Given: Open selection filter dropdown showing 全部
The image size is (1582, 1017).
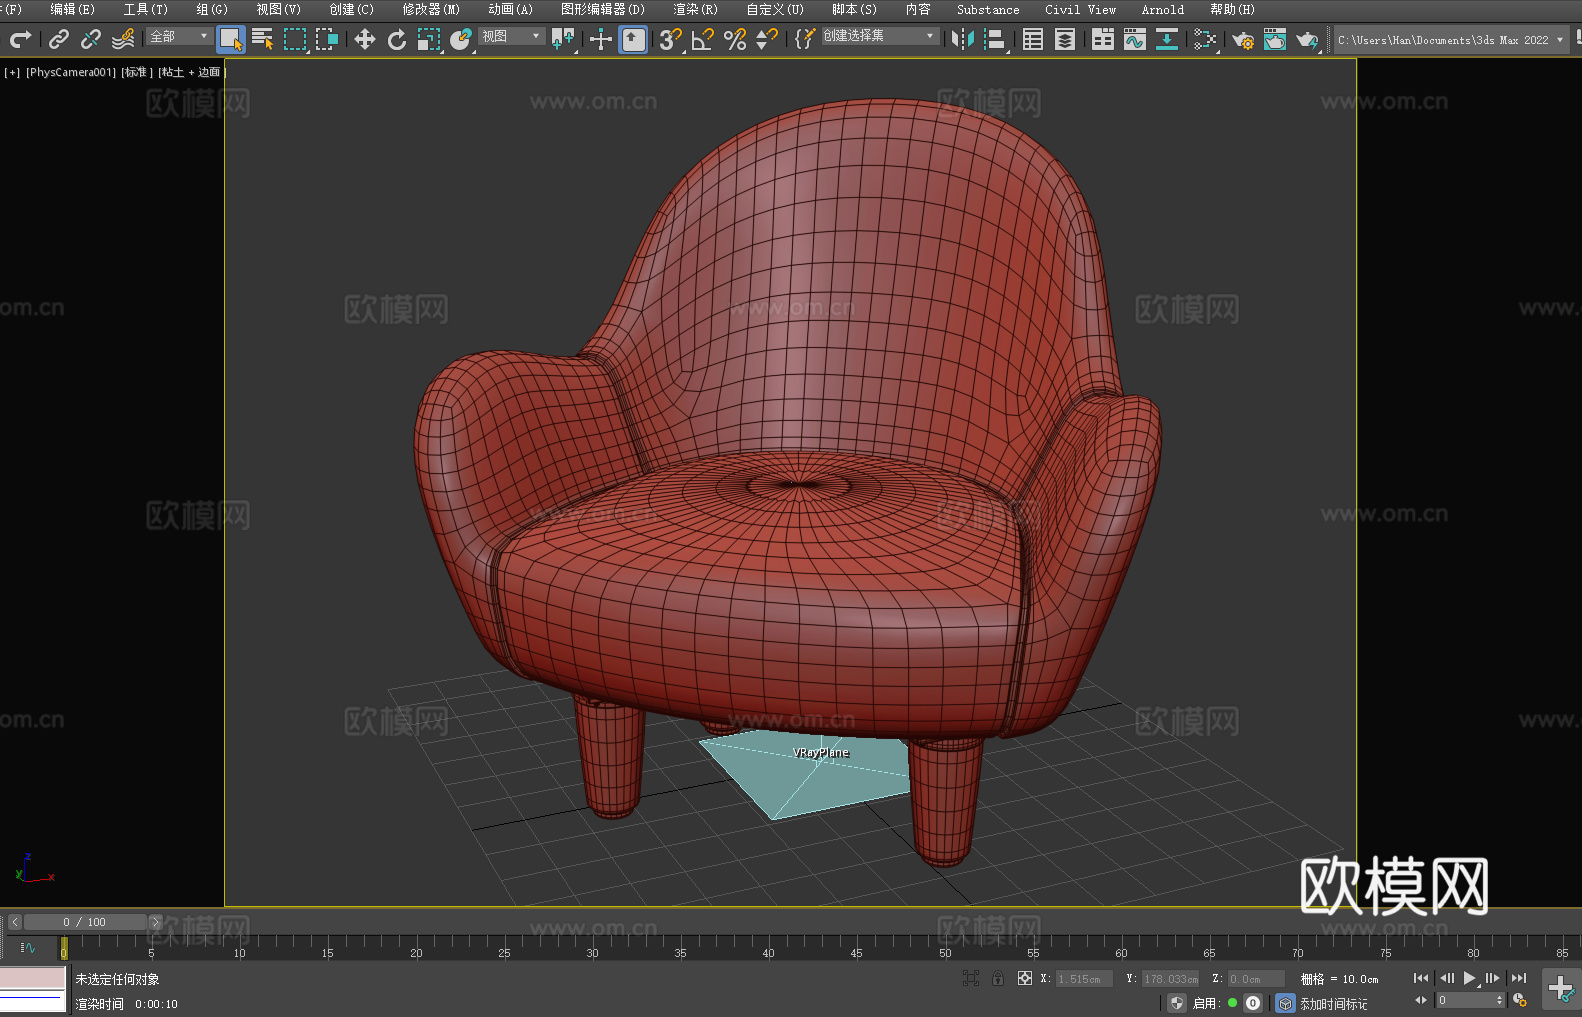Looking at the screenshot, I should click(x=179, y=36).
